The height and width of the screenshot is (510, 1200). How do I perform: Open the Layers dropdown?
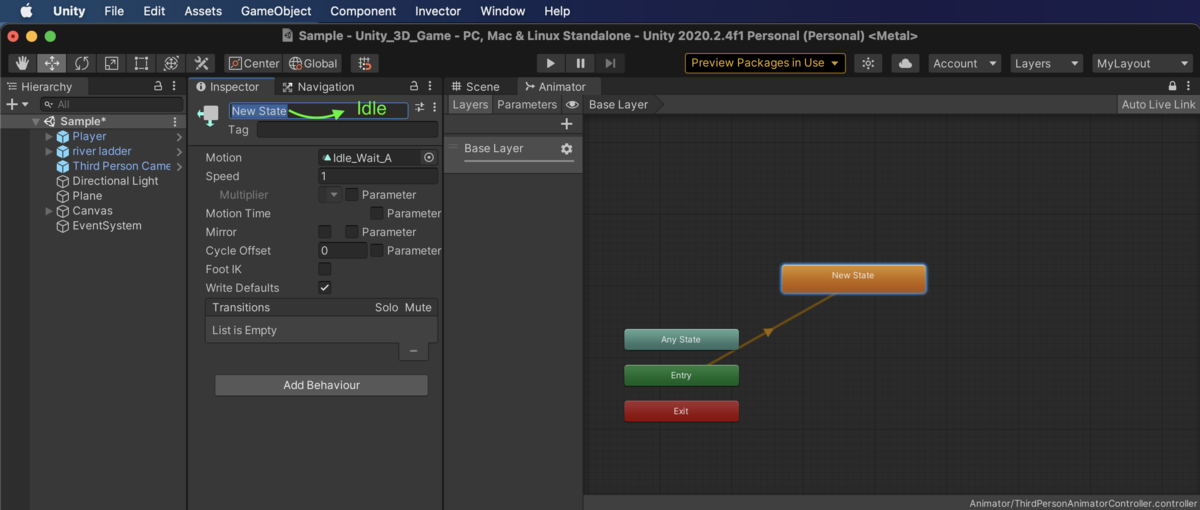pos(1046,63)
